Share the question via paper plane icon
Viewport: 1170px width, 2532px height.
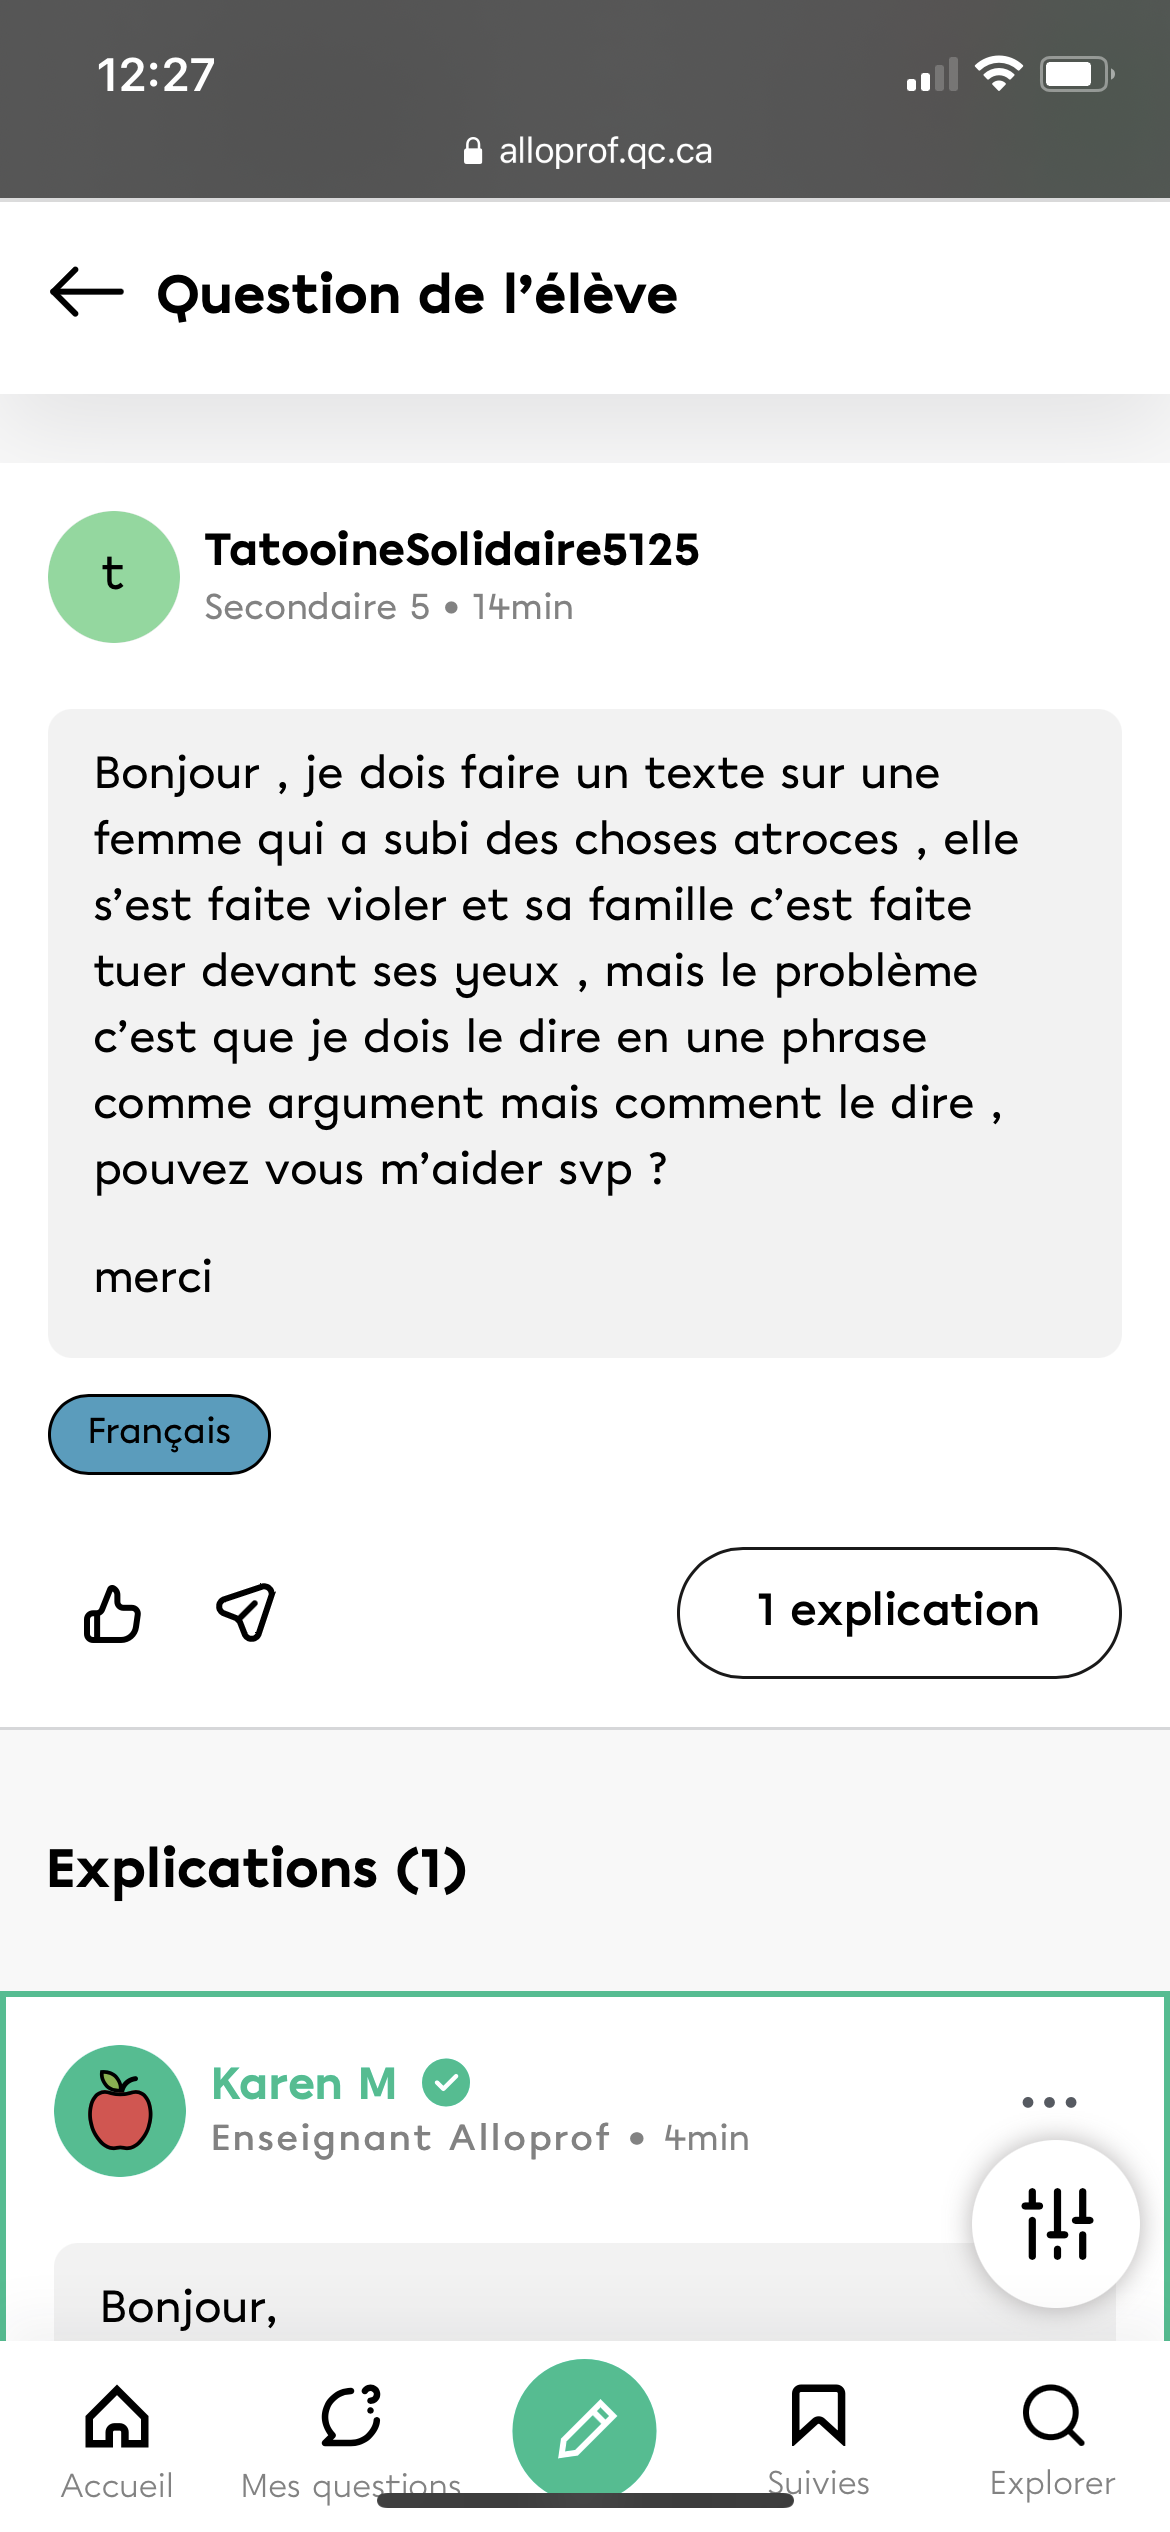pyautogui.click(x=246, y=1612)
